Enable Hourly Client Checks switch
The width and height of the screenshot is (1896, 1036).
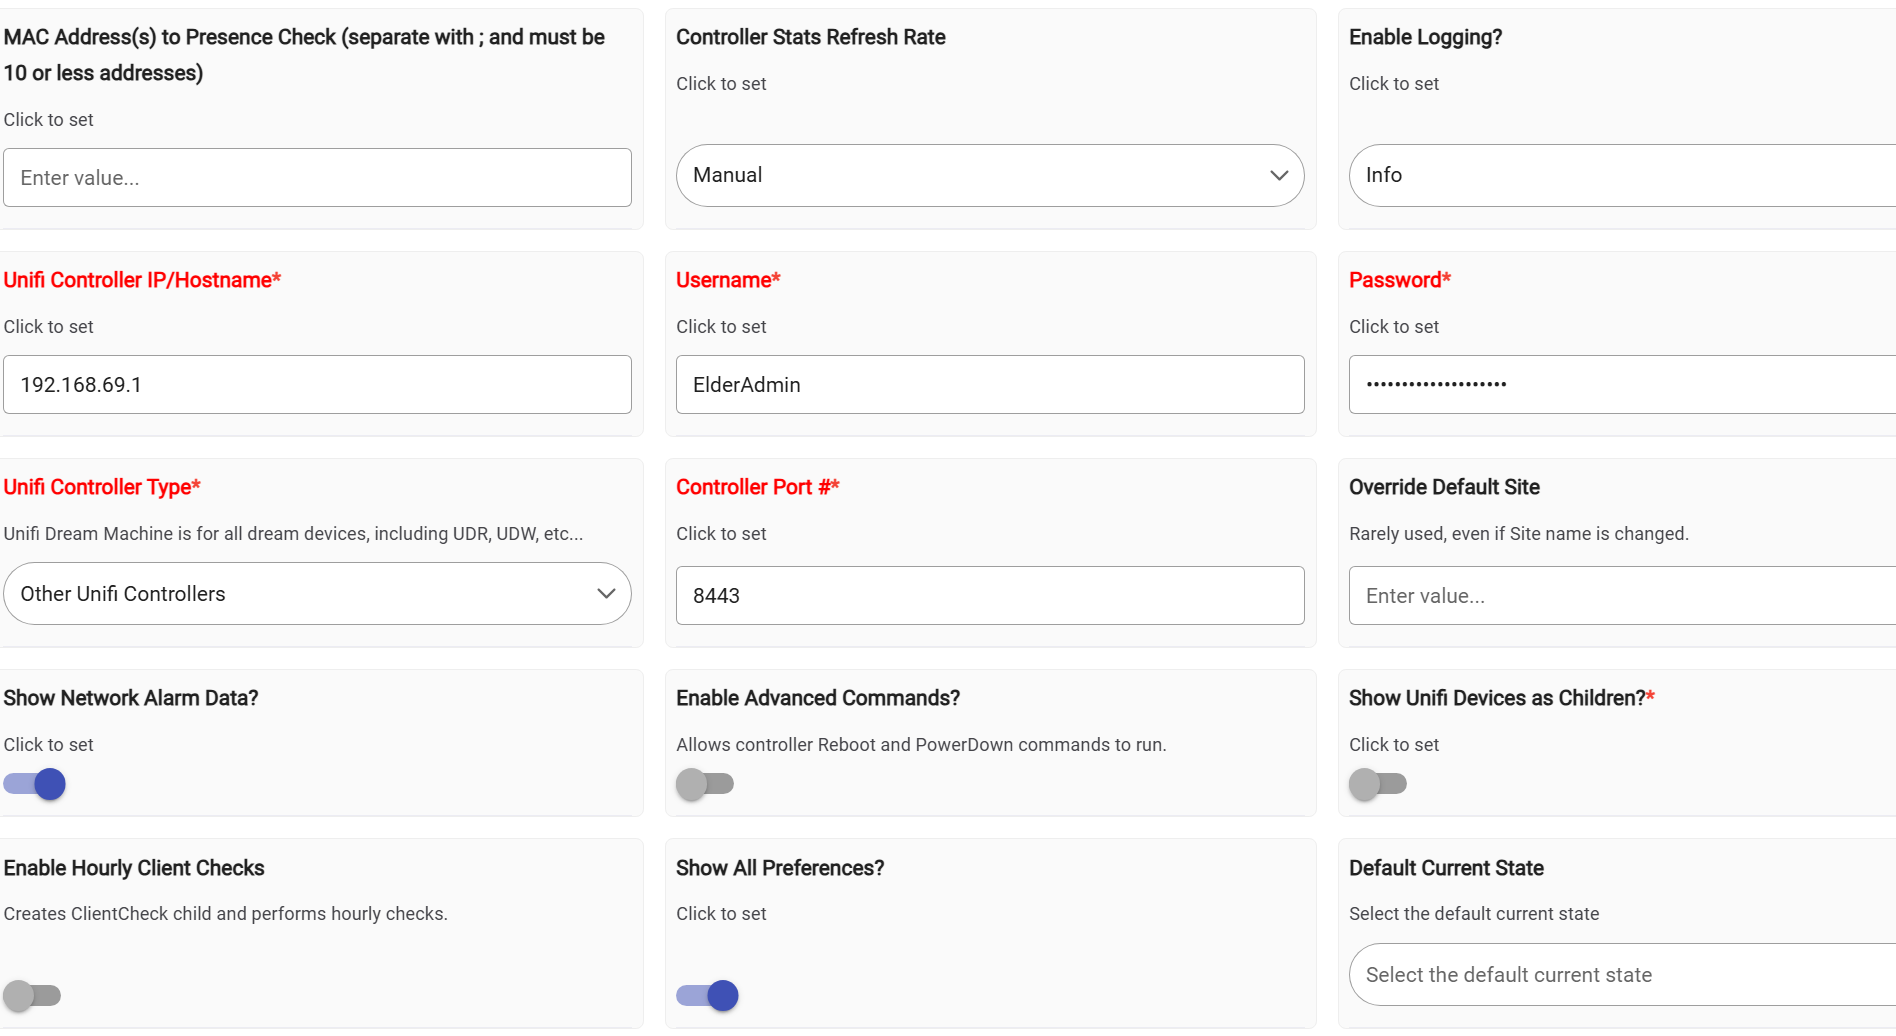pos(32,995)
